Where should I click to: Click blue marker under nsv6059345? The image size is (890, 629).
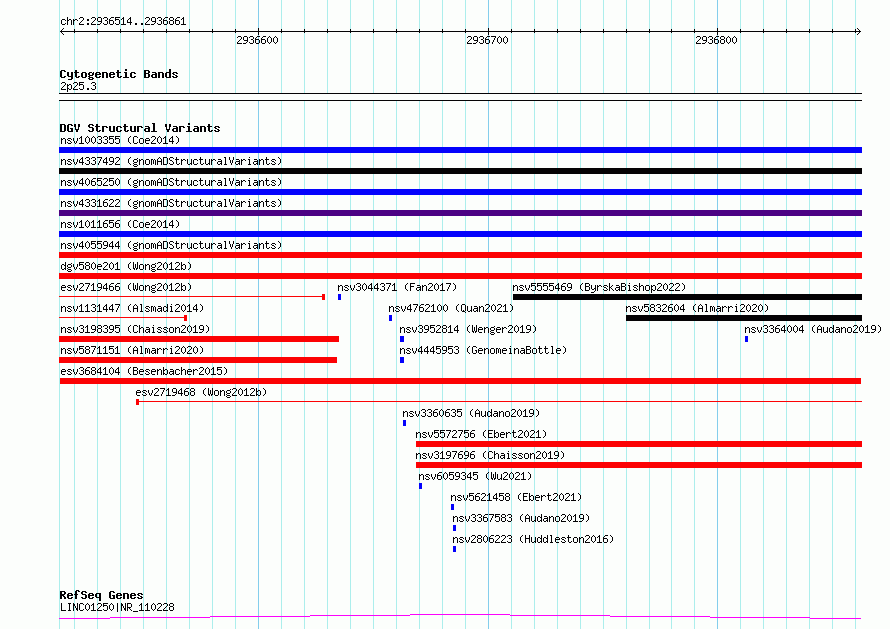click(x=420, y=486)
